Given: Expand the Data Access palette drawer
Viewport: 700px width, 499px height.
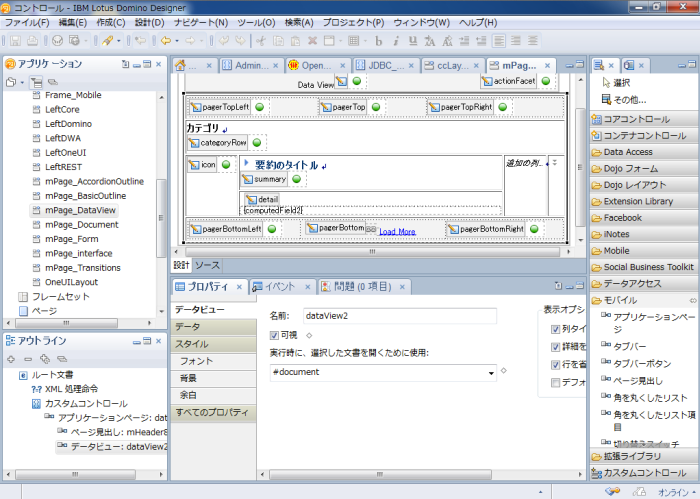Looking at the screenshot, I should point(643,152).
